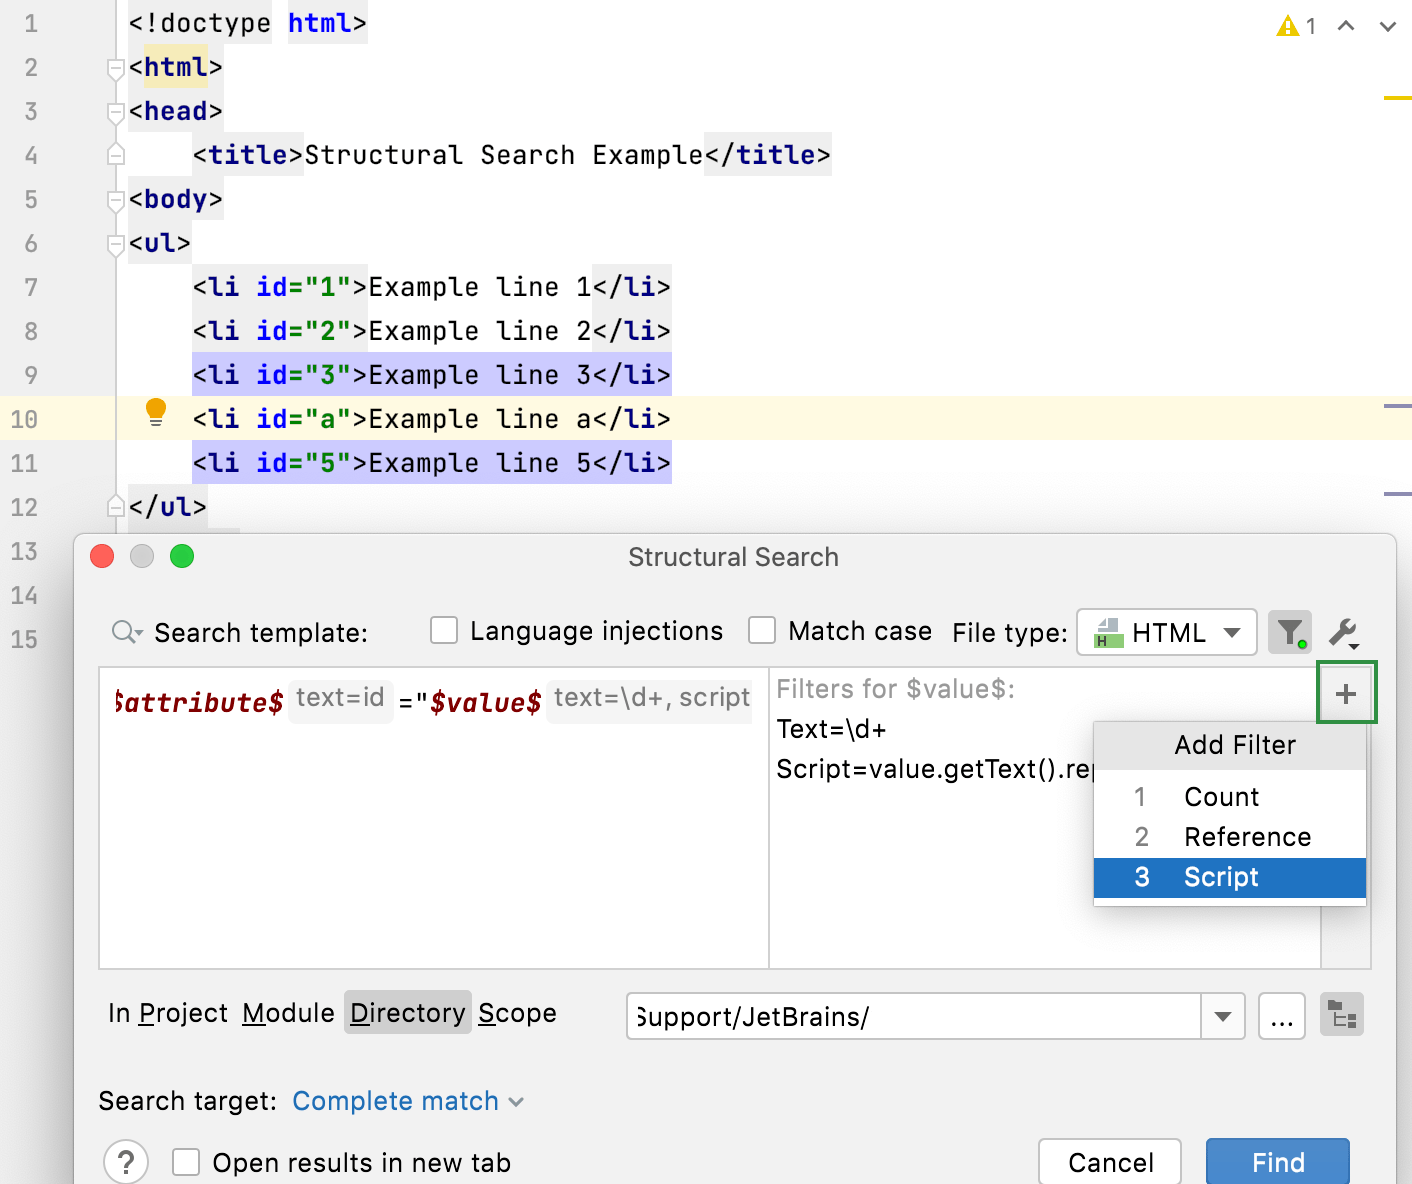
Task: Click the intention light bulb on line 10
Action: click(x=155, y=412)
